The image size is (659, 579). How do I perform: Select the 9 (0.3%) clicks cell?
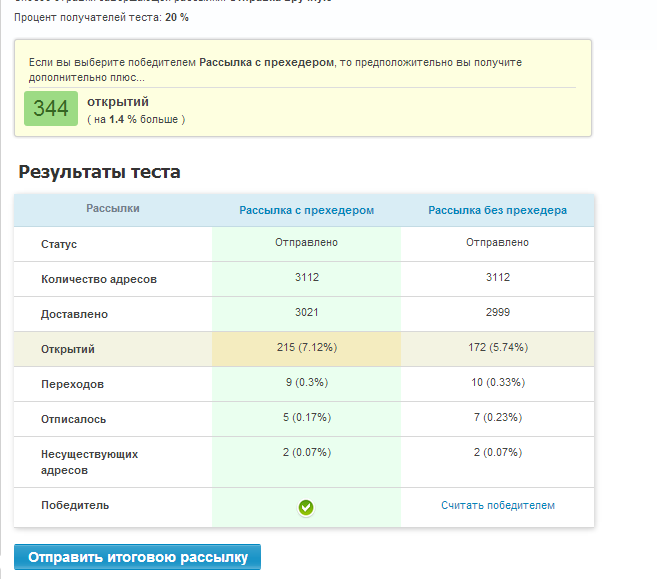point(306,383)
